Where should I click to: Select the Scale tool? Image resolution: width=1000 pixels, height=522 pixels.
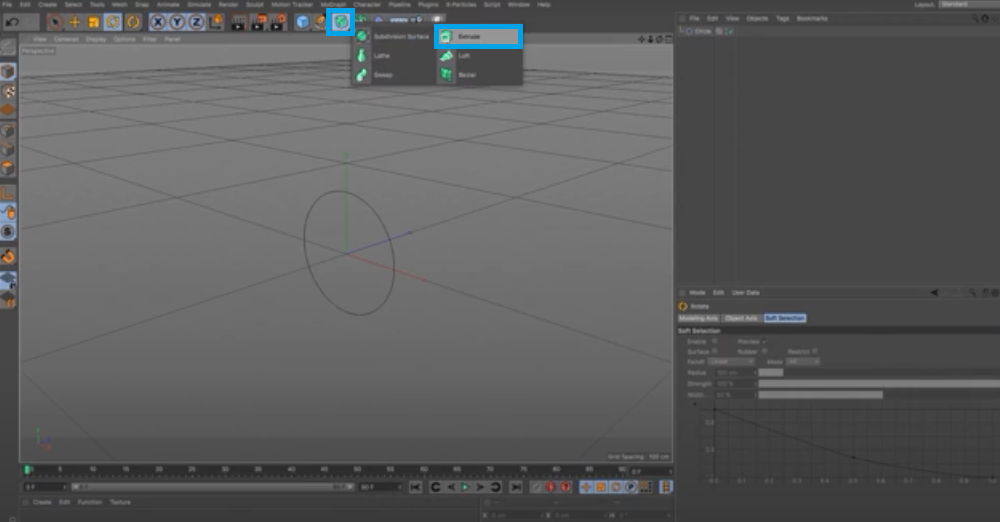[x=93, y=22]
